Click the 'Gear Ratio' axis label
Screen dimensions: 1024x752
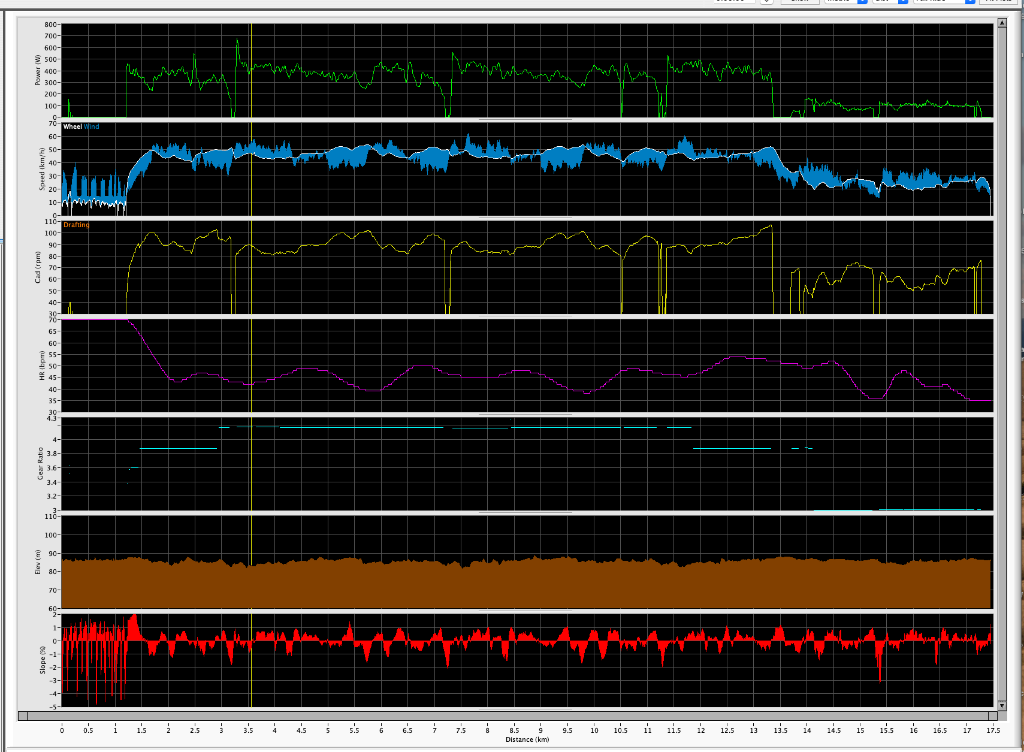(x=40, y=464)
